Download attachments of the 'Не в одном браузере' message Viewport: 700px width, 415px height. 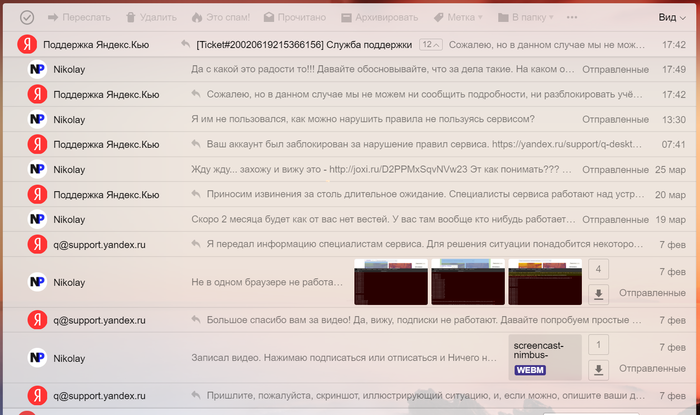coord(598,295)
